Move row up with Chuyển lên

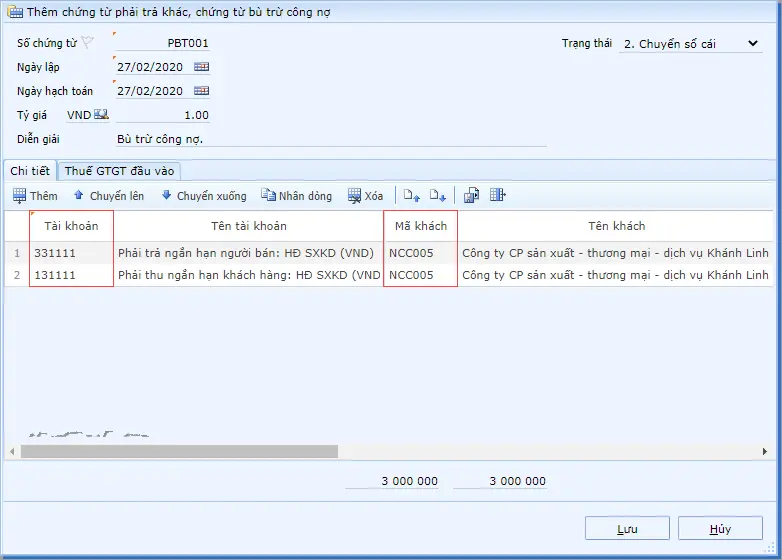pos(109,196)
